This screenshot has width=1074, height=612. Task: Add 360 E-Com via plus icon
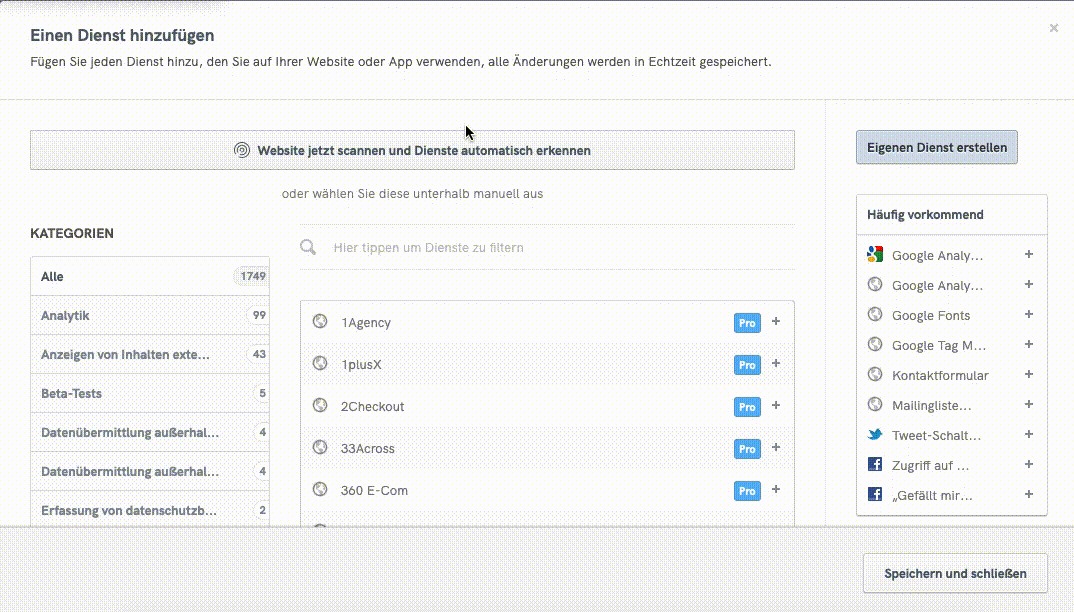point(776,490)
